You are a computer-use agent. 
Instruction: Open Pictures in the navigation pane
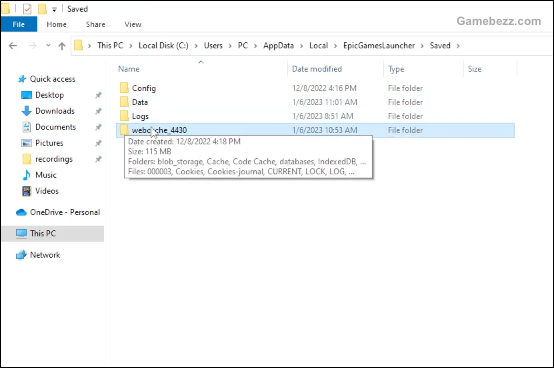tap(49, 143)
